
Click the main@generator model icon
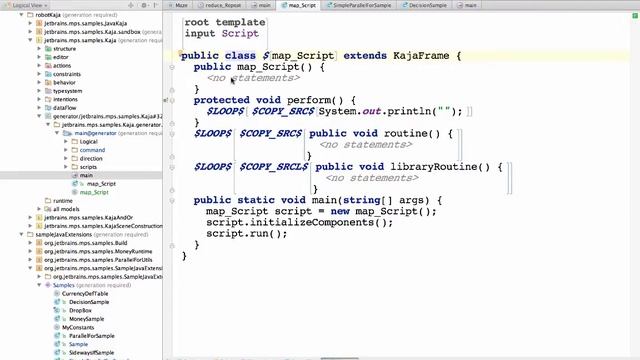(67, 133)
